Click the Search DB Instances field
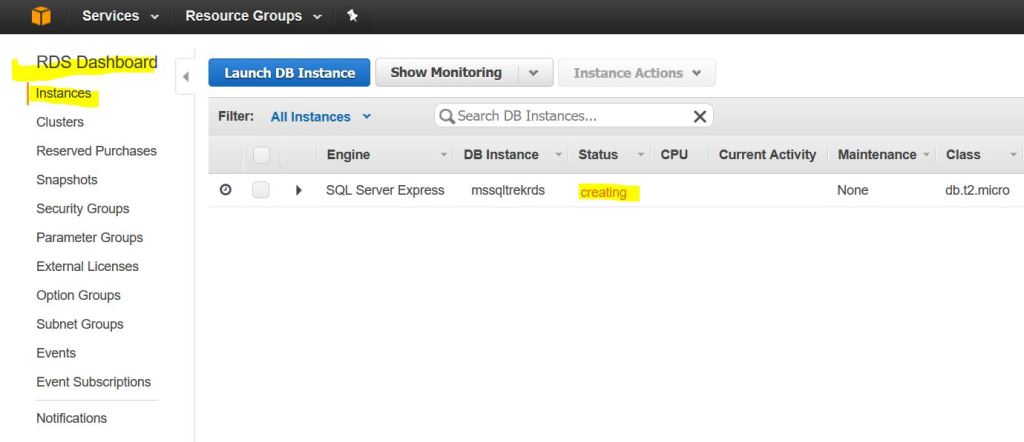 click(570, 117)
